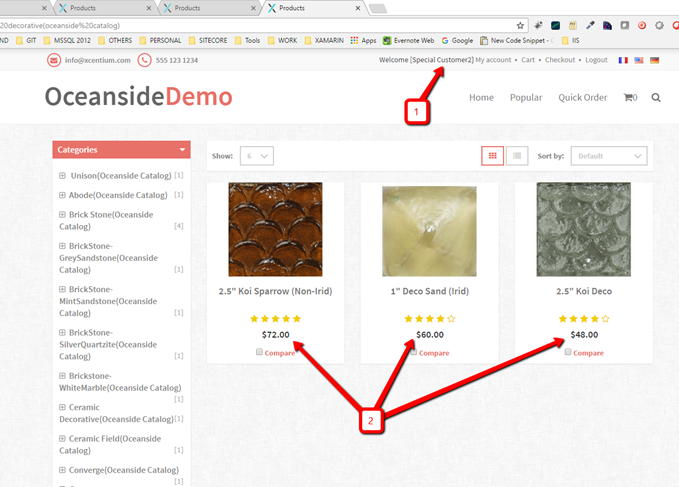Viewport: 679px width, 487px height.
Task: Open the OTHERS bookmarks folder
Action: click(115, 40)
